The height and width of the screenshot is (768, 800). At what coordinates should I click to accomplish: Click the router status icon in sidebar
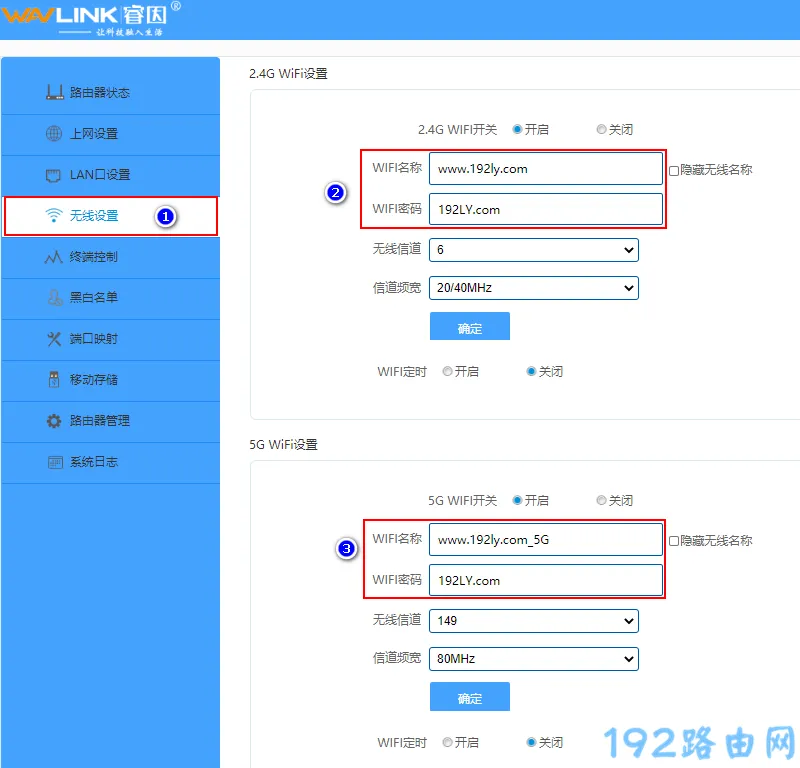[54, 93]
